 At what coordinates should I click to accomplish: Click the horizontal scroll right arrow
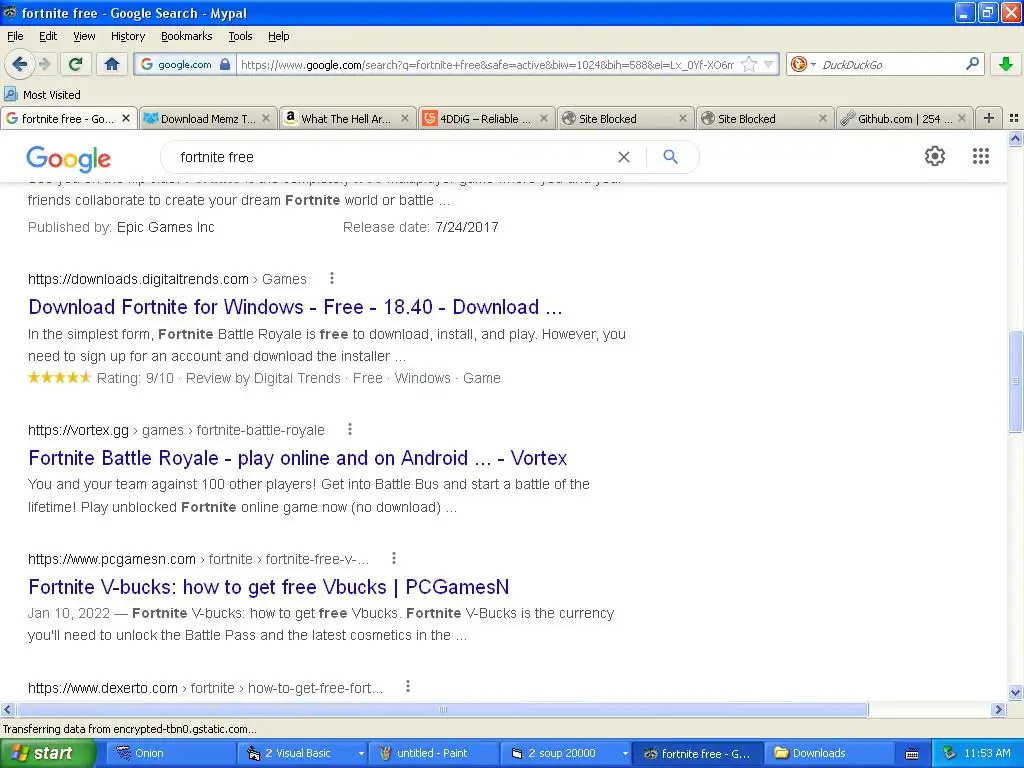(998, 709)
